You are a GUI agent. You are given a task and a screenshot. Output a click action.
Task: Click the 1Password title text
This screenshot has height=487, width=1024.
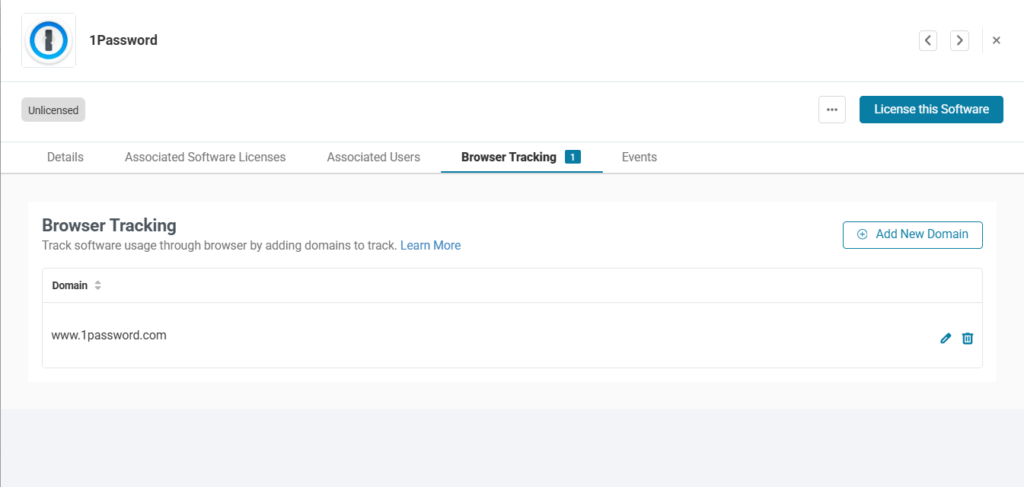click(x=124, y=40)
